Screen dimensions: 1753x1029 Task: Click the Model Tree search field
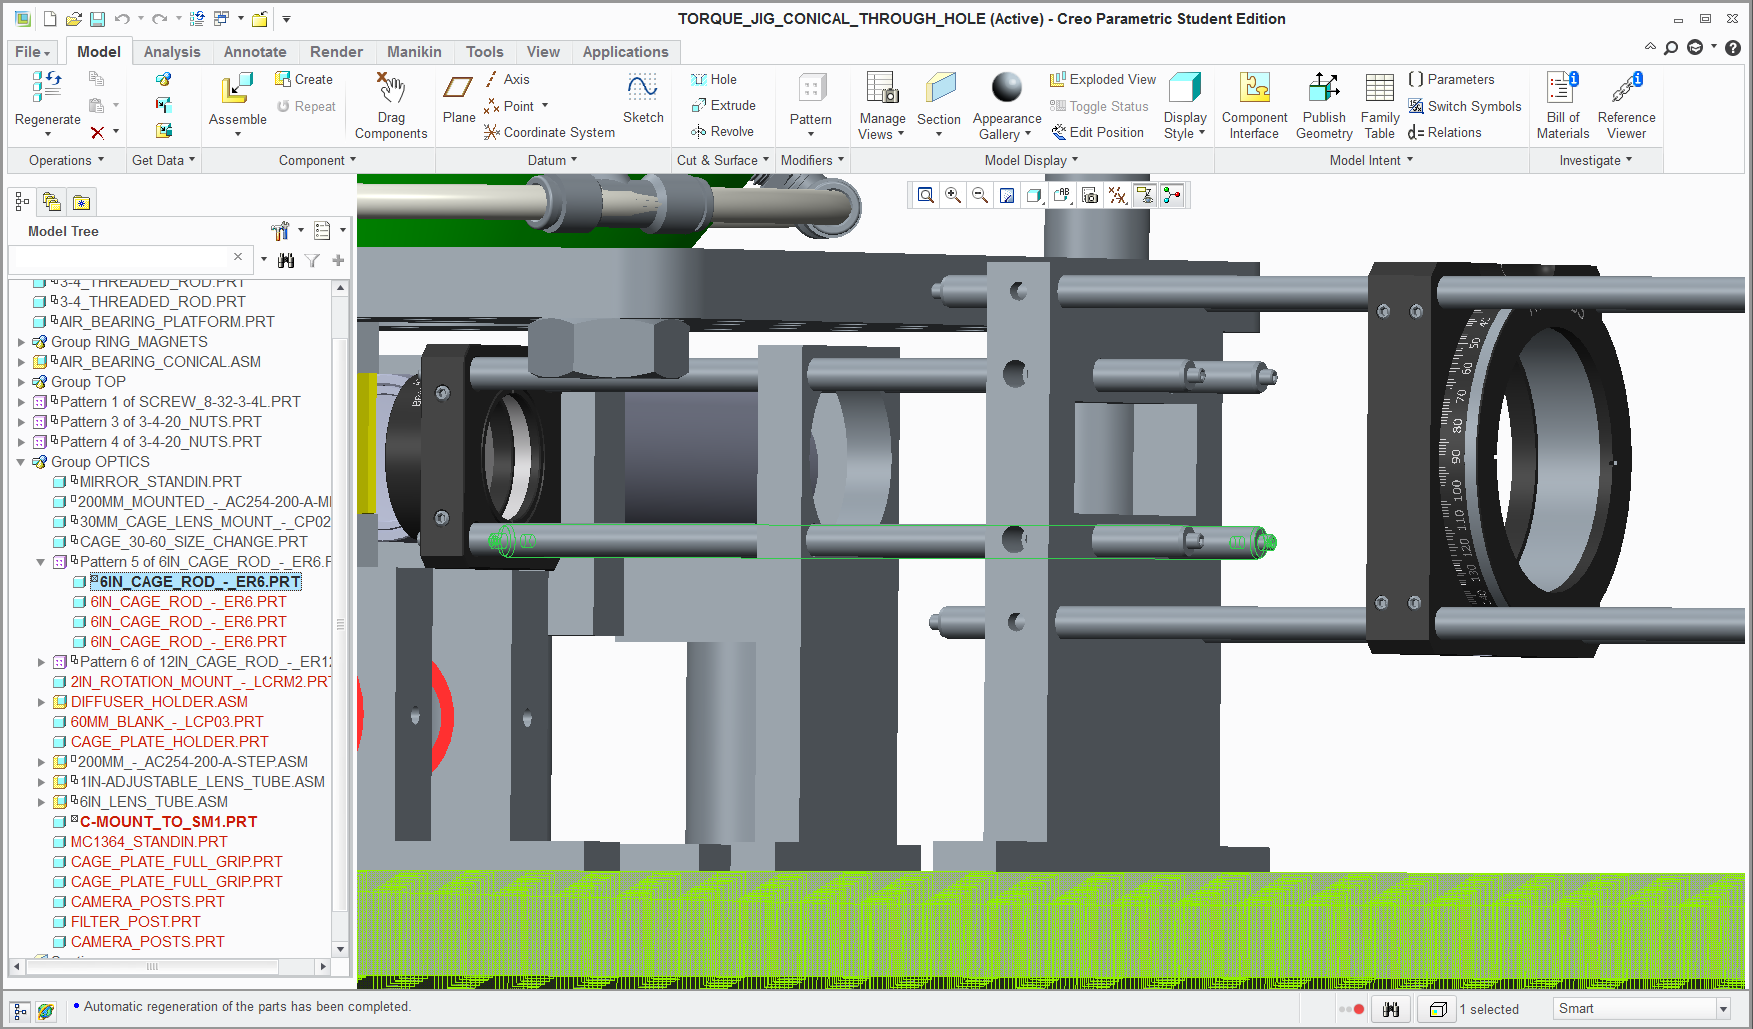tap(129, 259)
